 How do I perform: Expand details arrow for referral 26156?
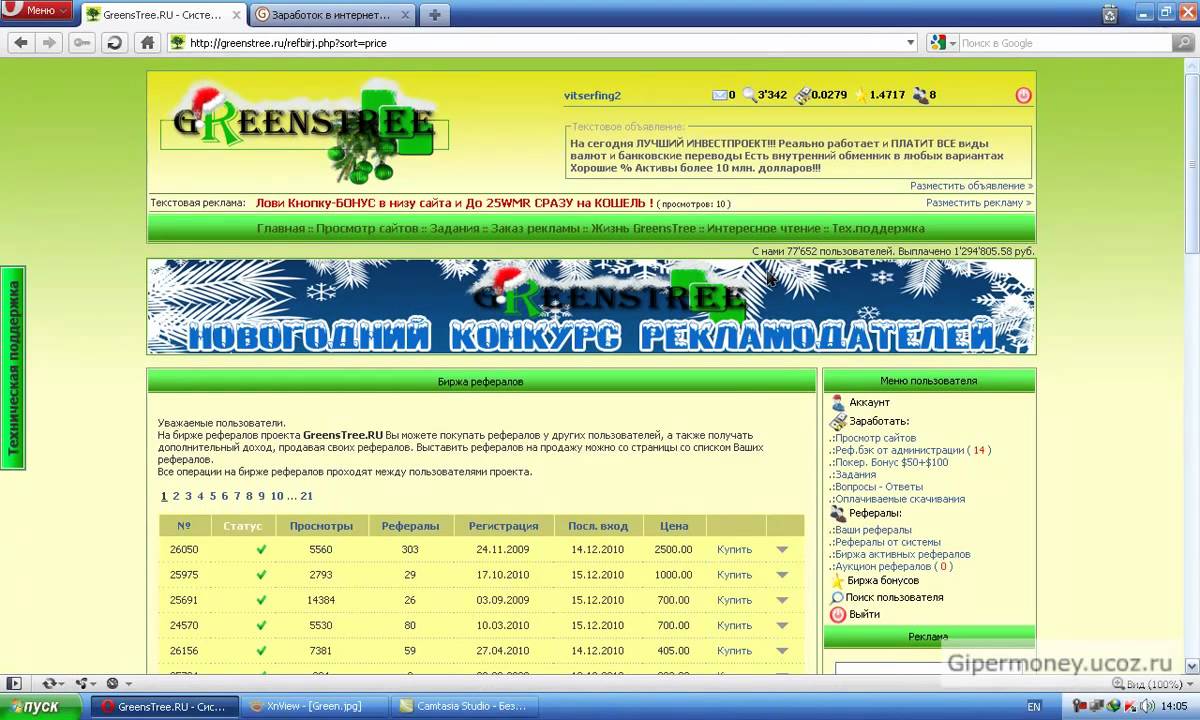click(782, 651)
